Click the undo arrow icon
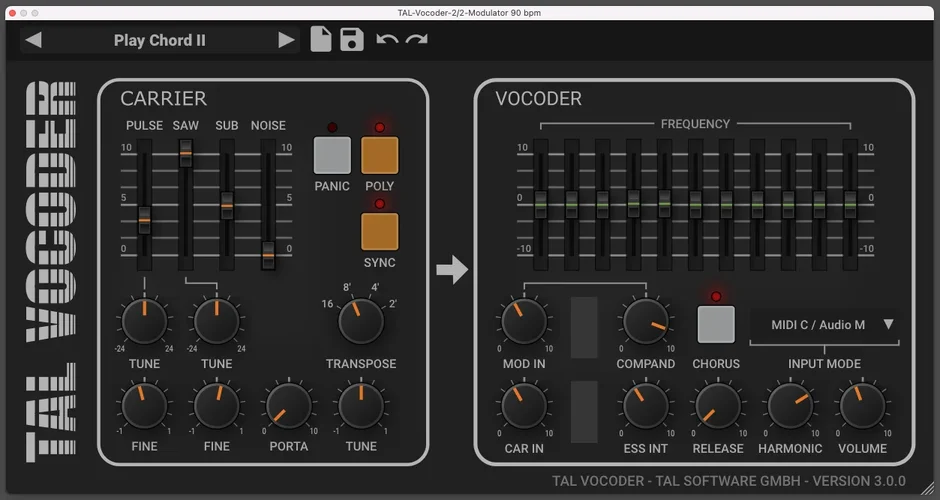The width and height of the screenshot is (940, 500). click(x=386, y=40)
